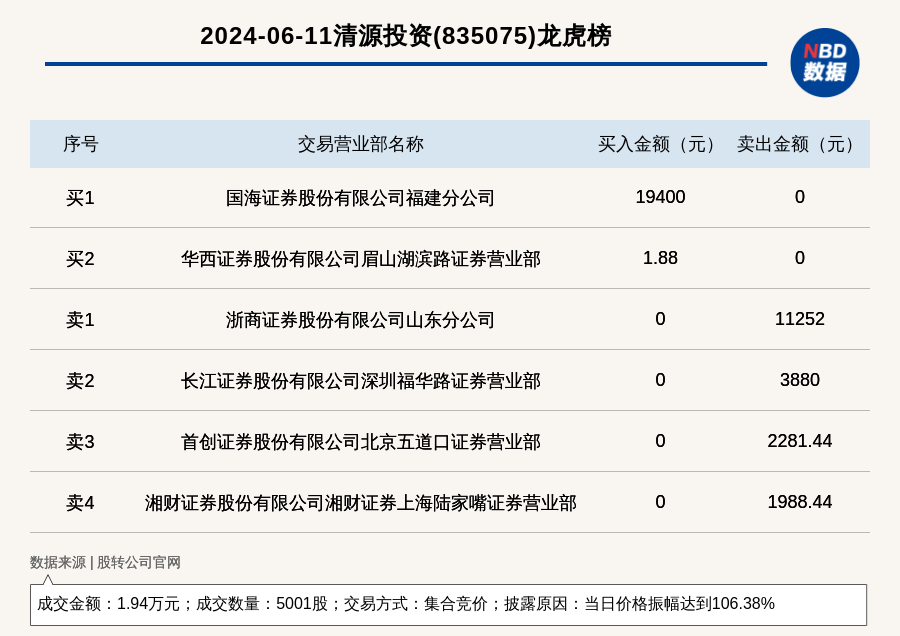Click the 1.88 buy amount cell
This screenshot has width=900, height=636.
coord(660,258)
